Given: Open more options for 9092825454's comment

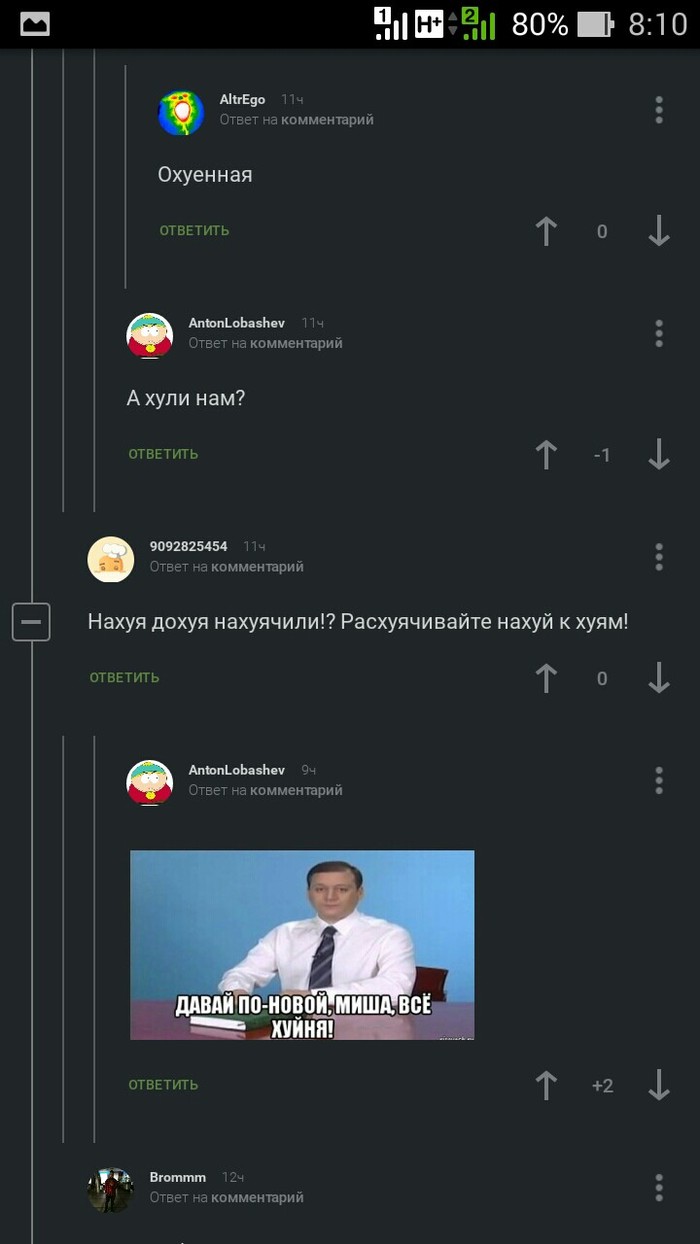Looking at the screenshot, I should (x=659, y=557).
